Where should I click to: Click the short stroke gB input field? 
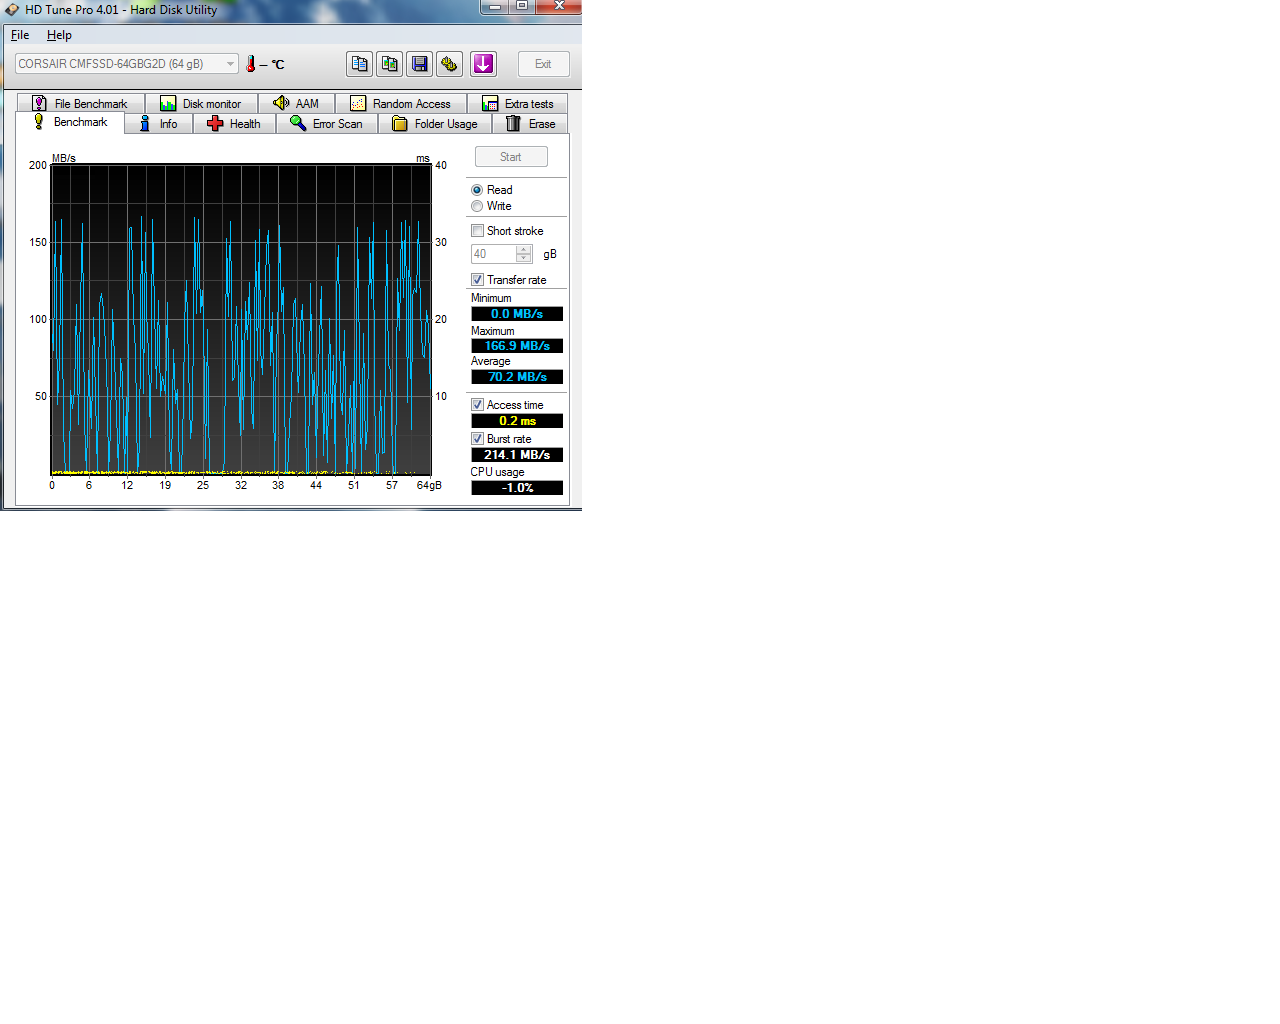click(x=494, y=254)
